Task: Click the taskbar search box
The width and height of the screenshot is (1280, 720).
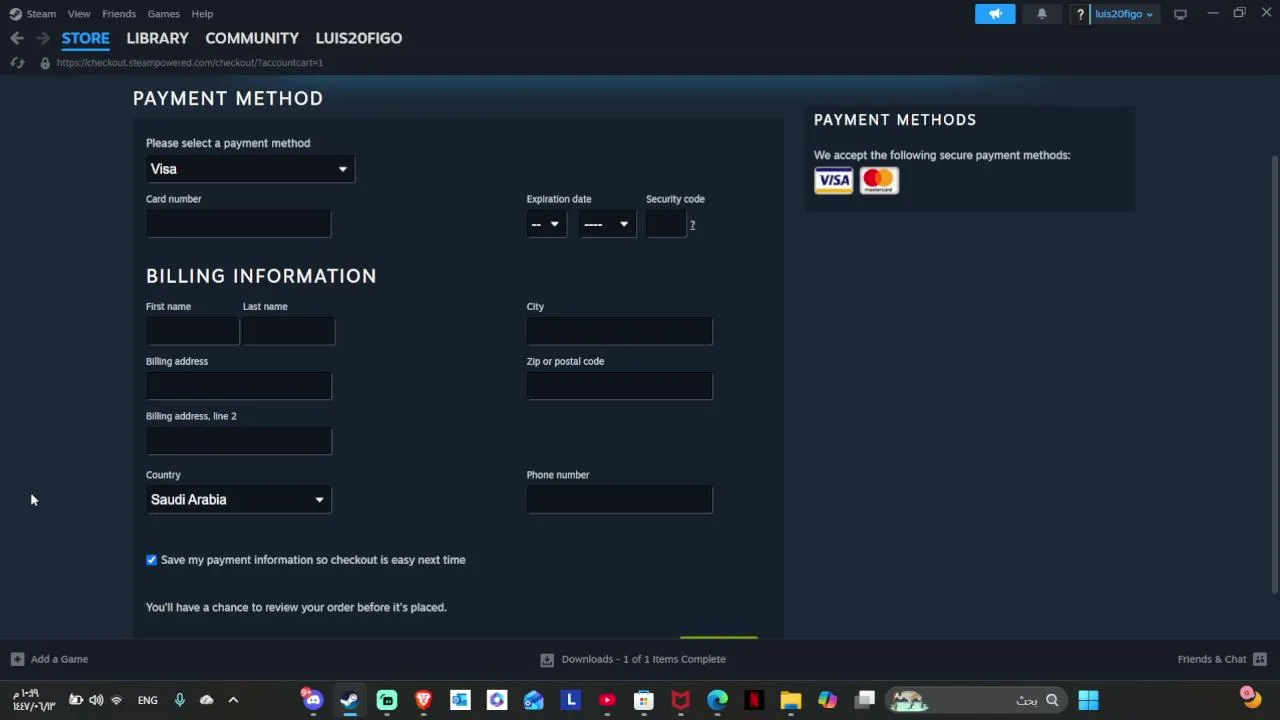Action: coord(976,700)
